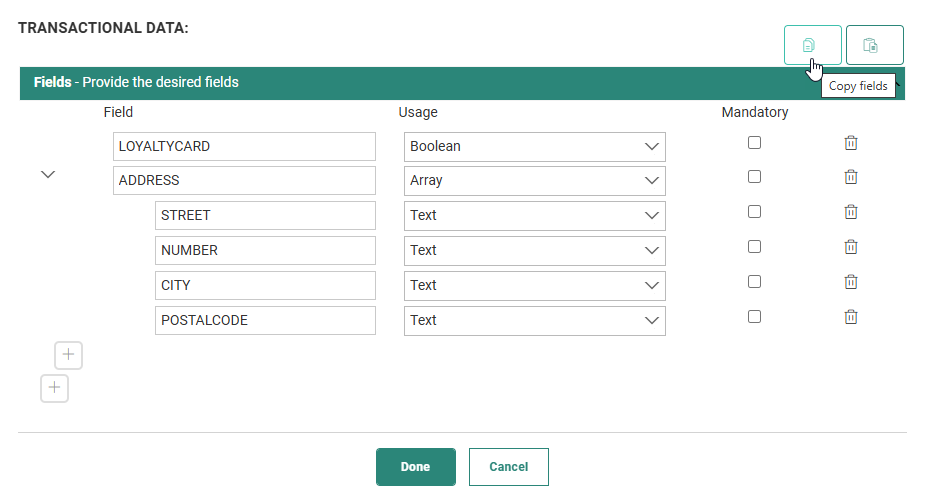Delete the NUMBER sub-field row
Screen dimensions: 926x503
click(x=851, y=247)
